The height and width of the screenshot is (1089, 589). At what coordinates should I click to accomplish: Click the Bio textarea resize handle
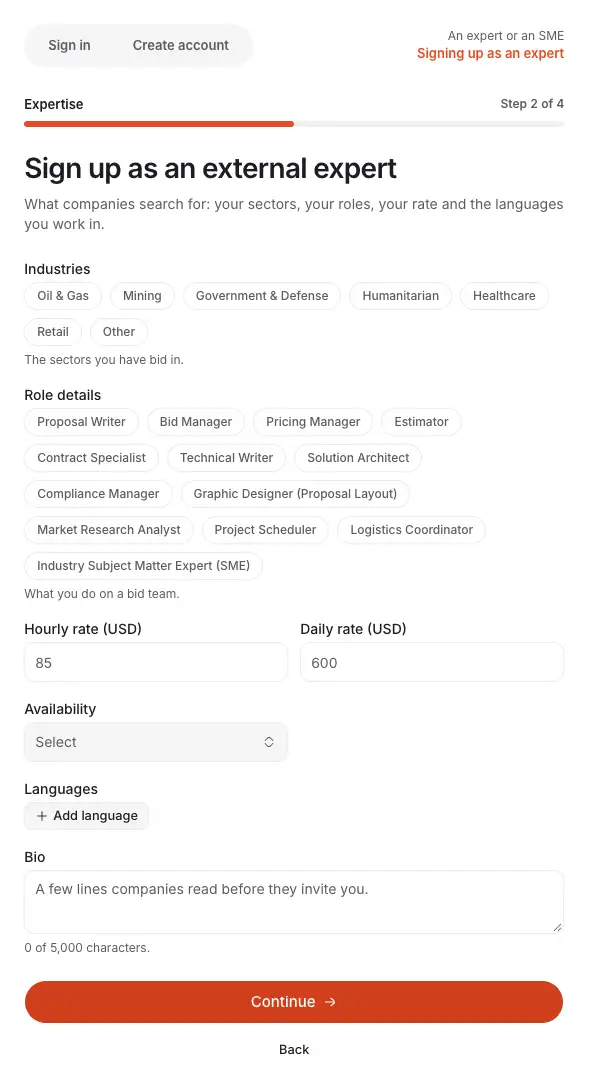[557, 927]
